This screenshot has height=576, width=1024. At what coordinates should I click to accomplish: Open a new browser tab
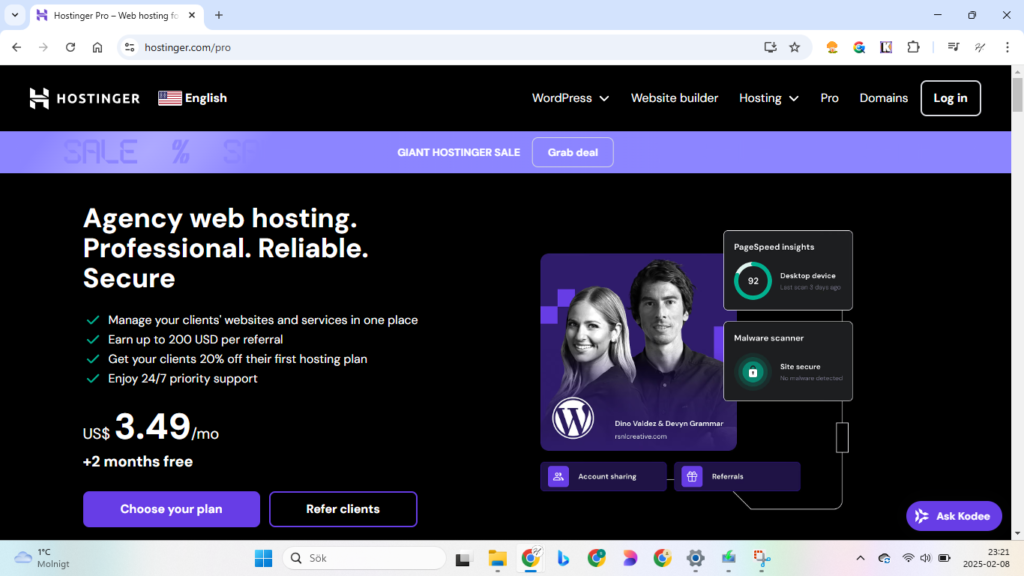click(x=219, y=15)
